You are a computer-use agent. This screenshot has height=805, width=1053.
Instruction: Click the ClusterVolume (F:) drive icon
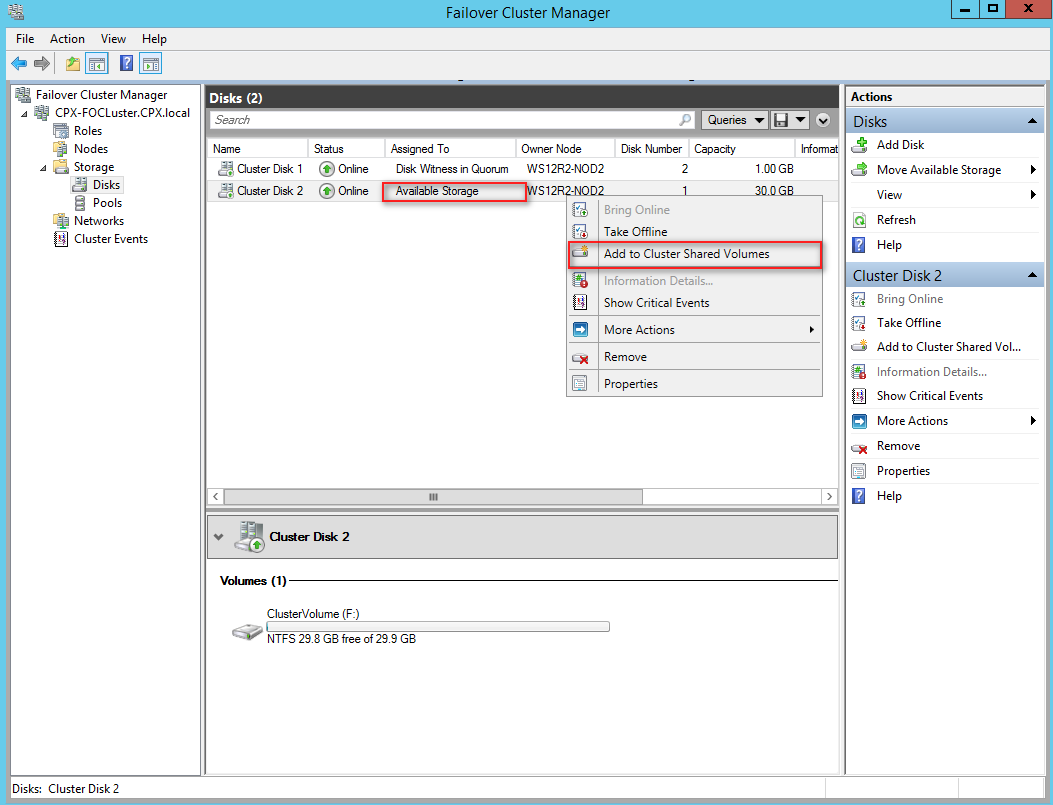pyautogui.click(x=246, y=631)
